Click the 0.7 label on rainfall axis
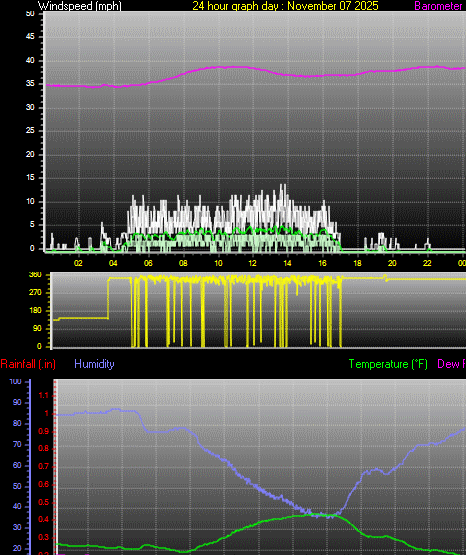Screen dimensions: 466x555 point(43,467)
